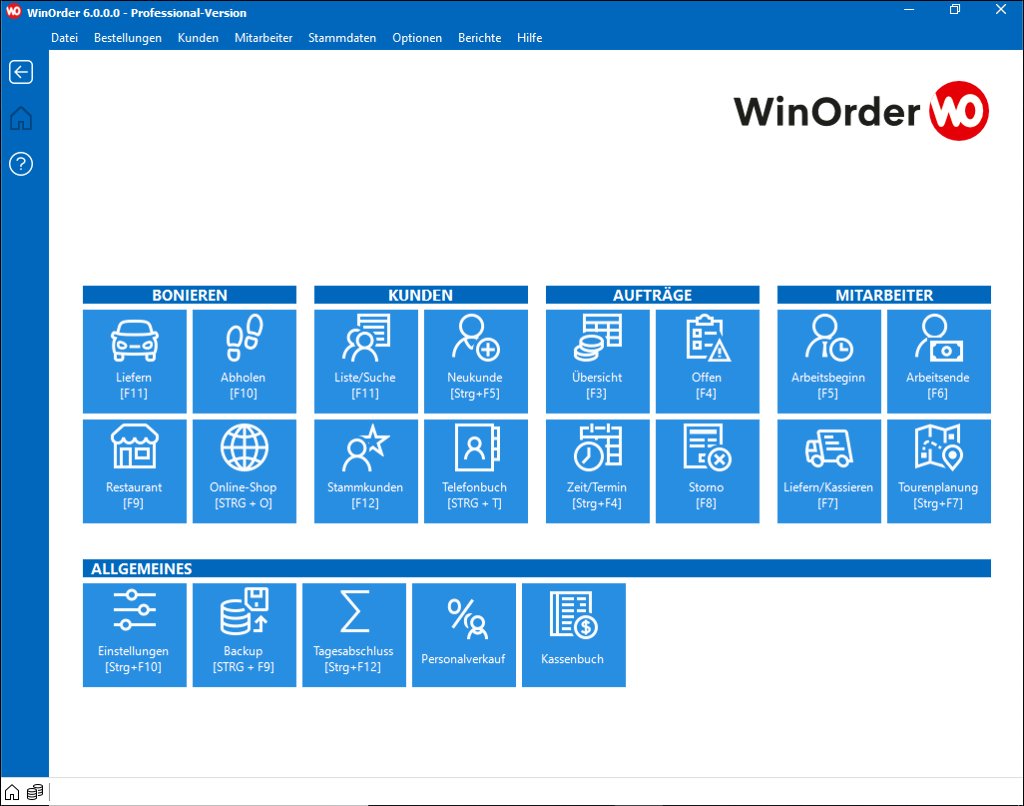Viewport: 1024px width, 806px height.
Task: Show open orders via Offen [F4]
Action: point(707,361)
